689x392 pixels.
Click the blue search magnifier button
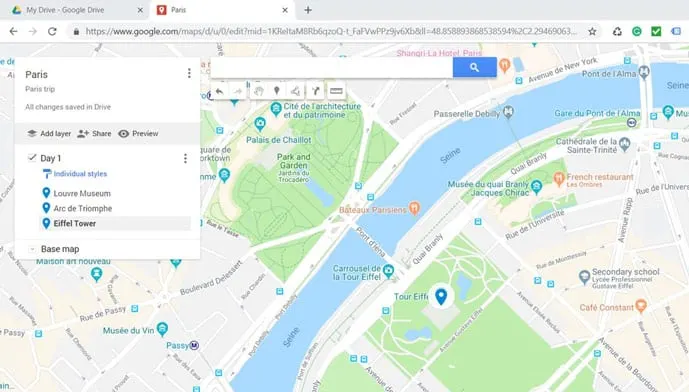pyautogui.click(x=475, y=67)
